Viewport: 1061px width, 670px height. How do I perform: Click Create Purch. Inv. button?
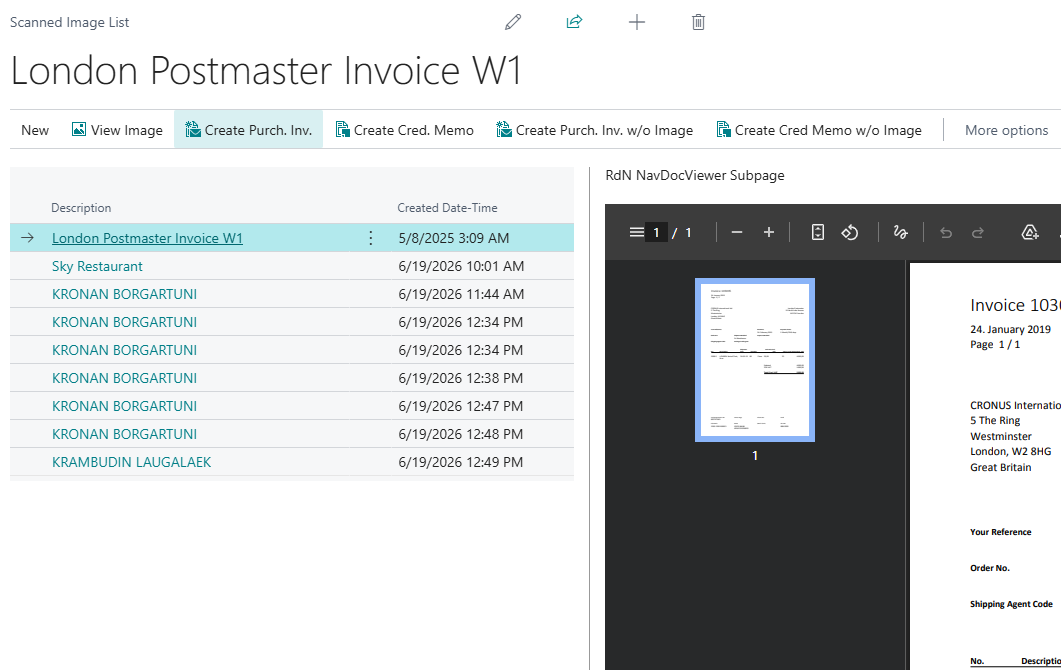tap(248, 130)
